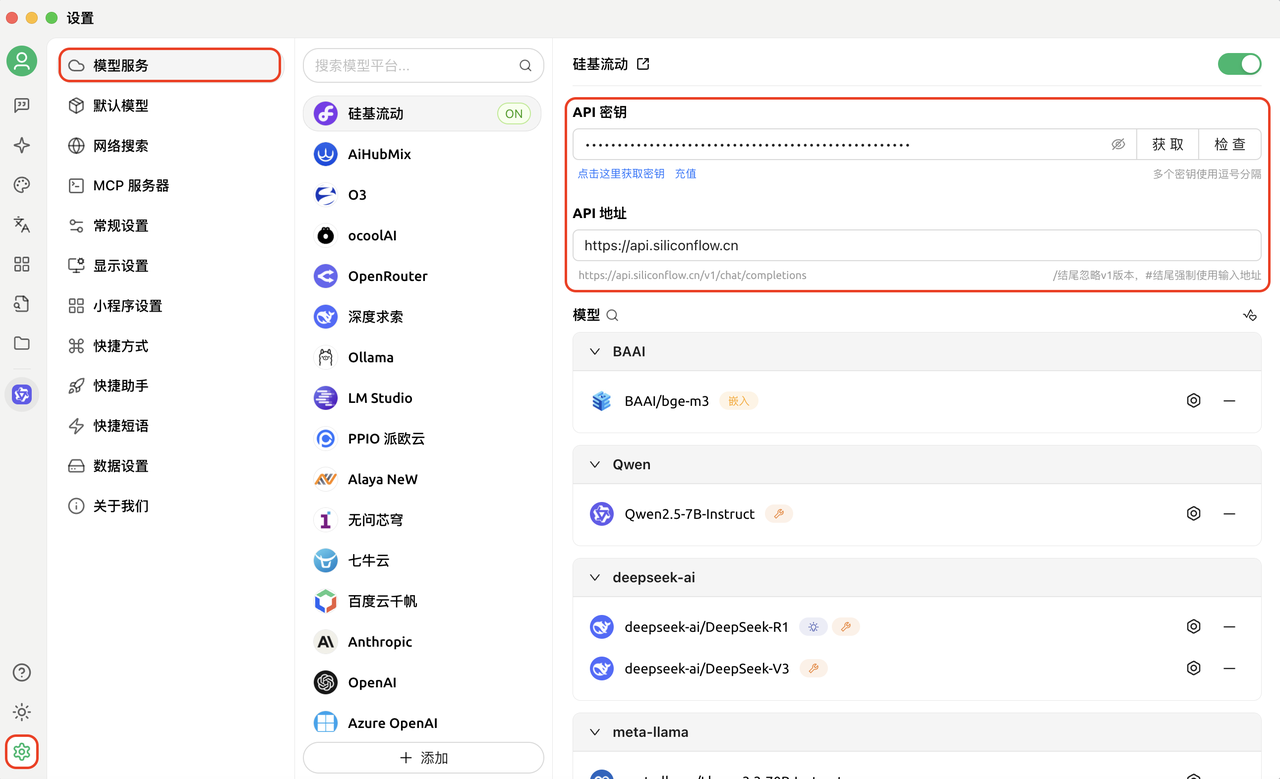Select 常规设置 settings menu

click(x=169, y=225)
